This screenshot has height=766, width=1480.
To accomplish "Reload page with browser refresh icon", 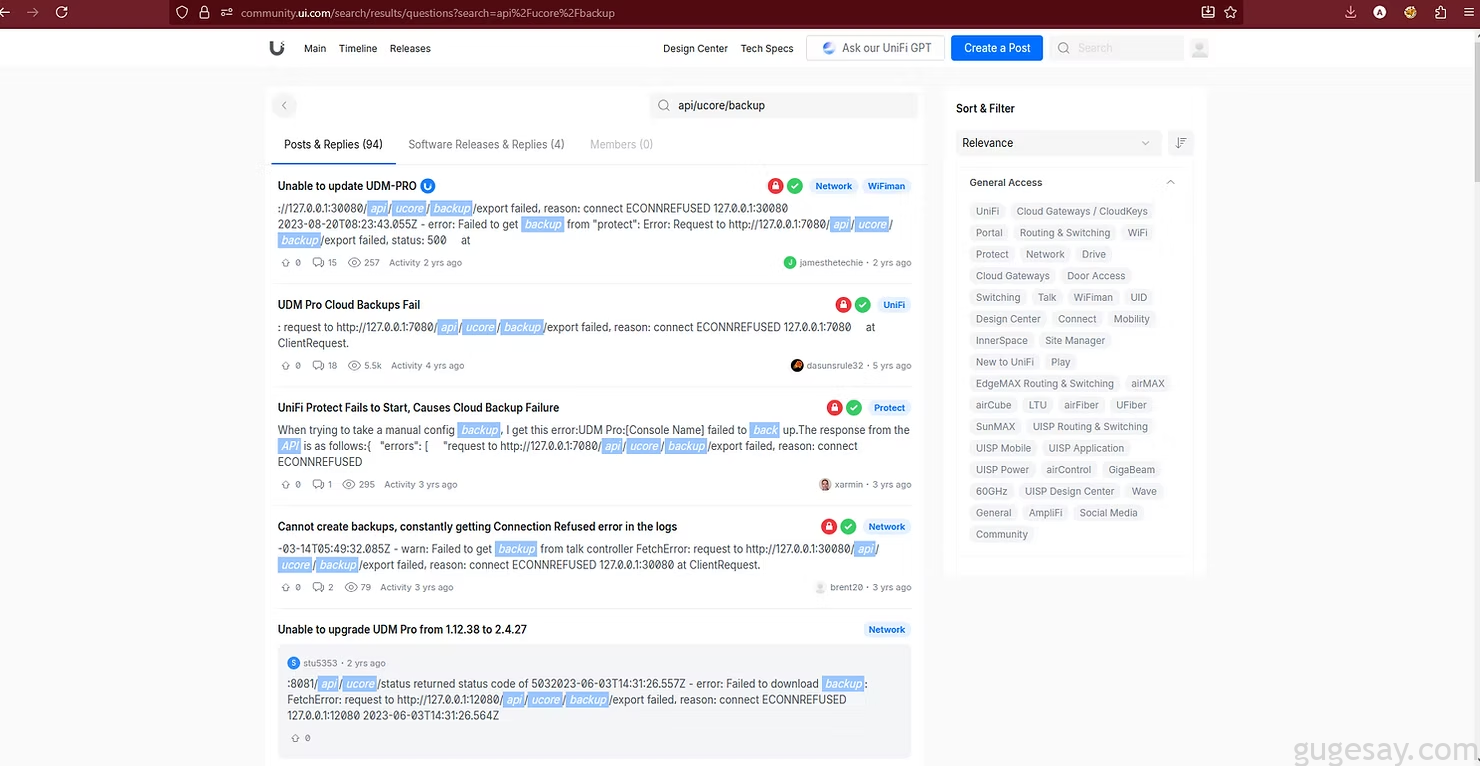I will 62,13.
